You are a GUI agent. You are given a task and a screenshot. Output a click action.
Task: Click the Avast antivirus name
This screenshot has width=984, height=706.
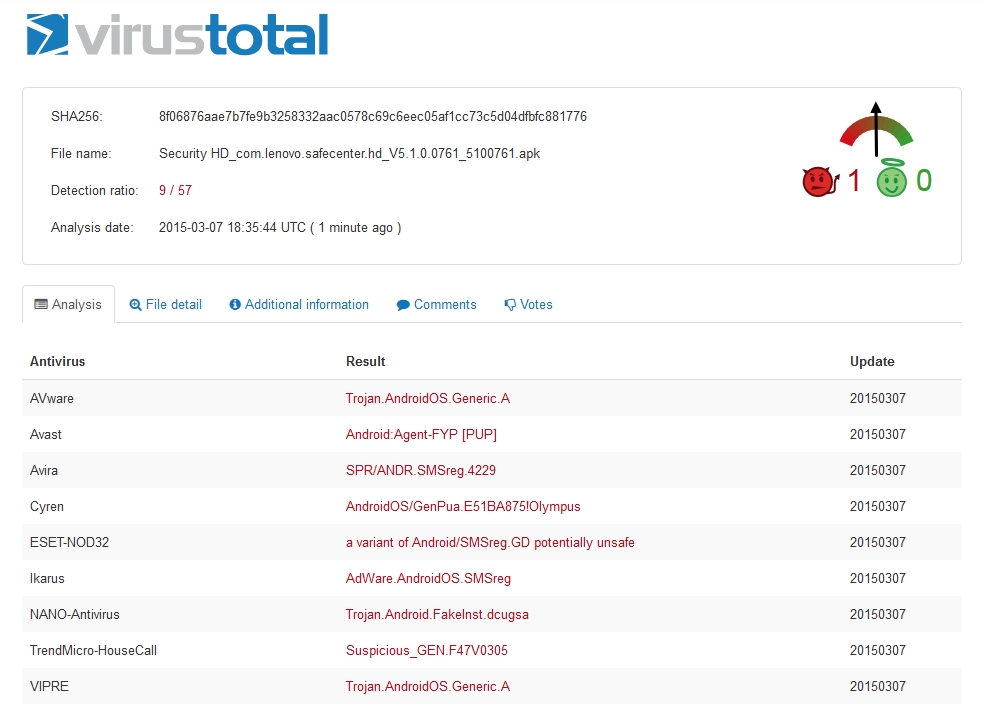tap(46, 434)
